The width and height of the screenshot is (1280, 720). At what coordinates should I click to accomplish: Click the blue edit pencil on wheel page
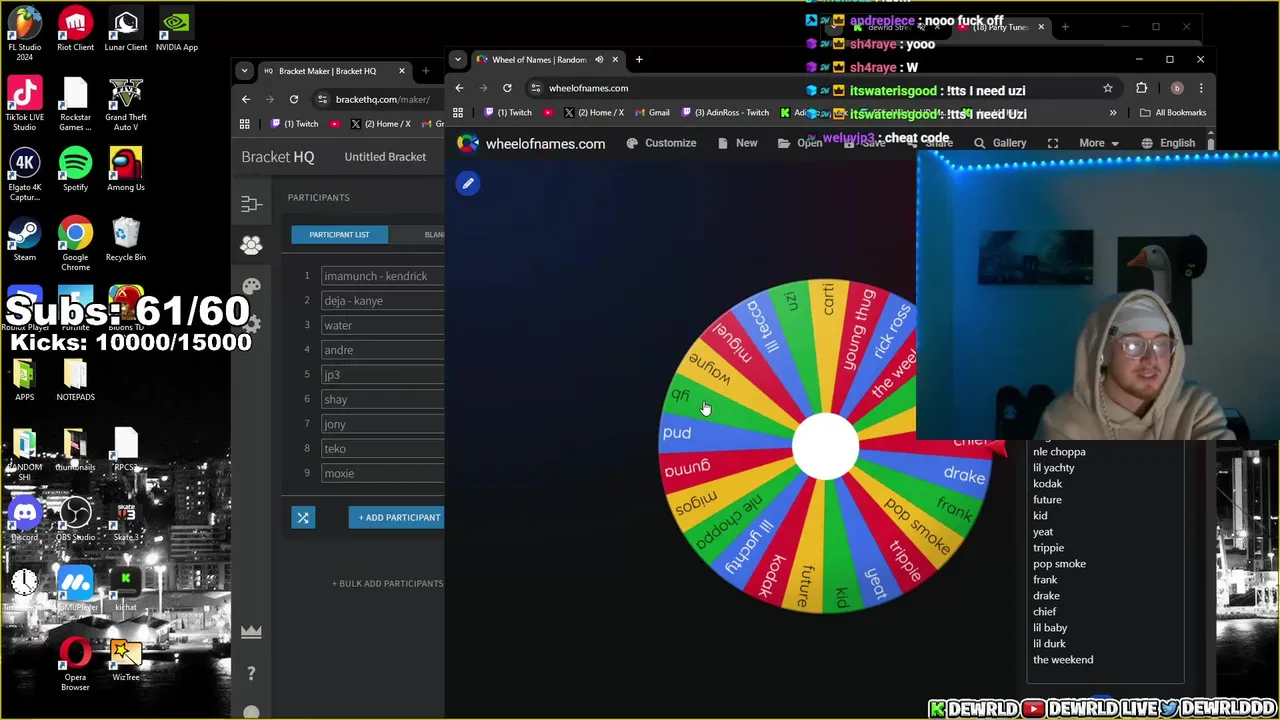(x=468, y=183)
